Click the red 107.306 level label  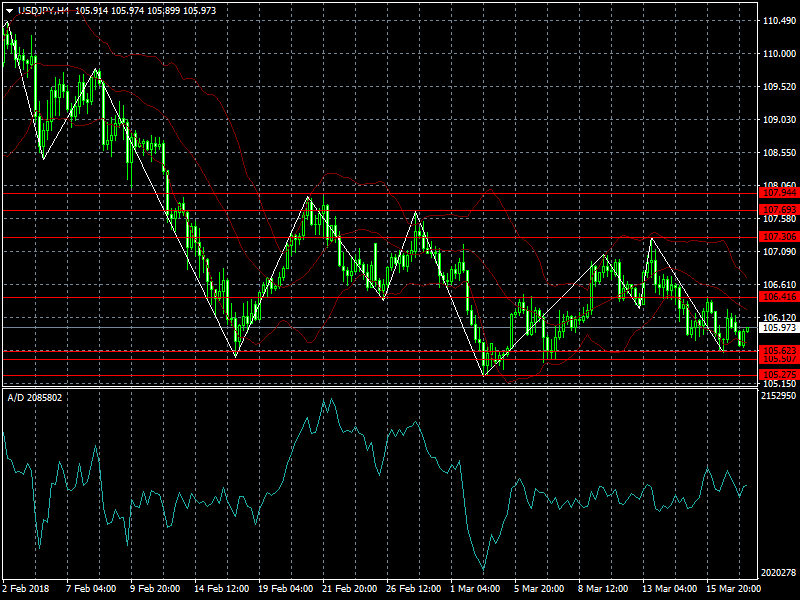coord(779,237)
